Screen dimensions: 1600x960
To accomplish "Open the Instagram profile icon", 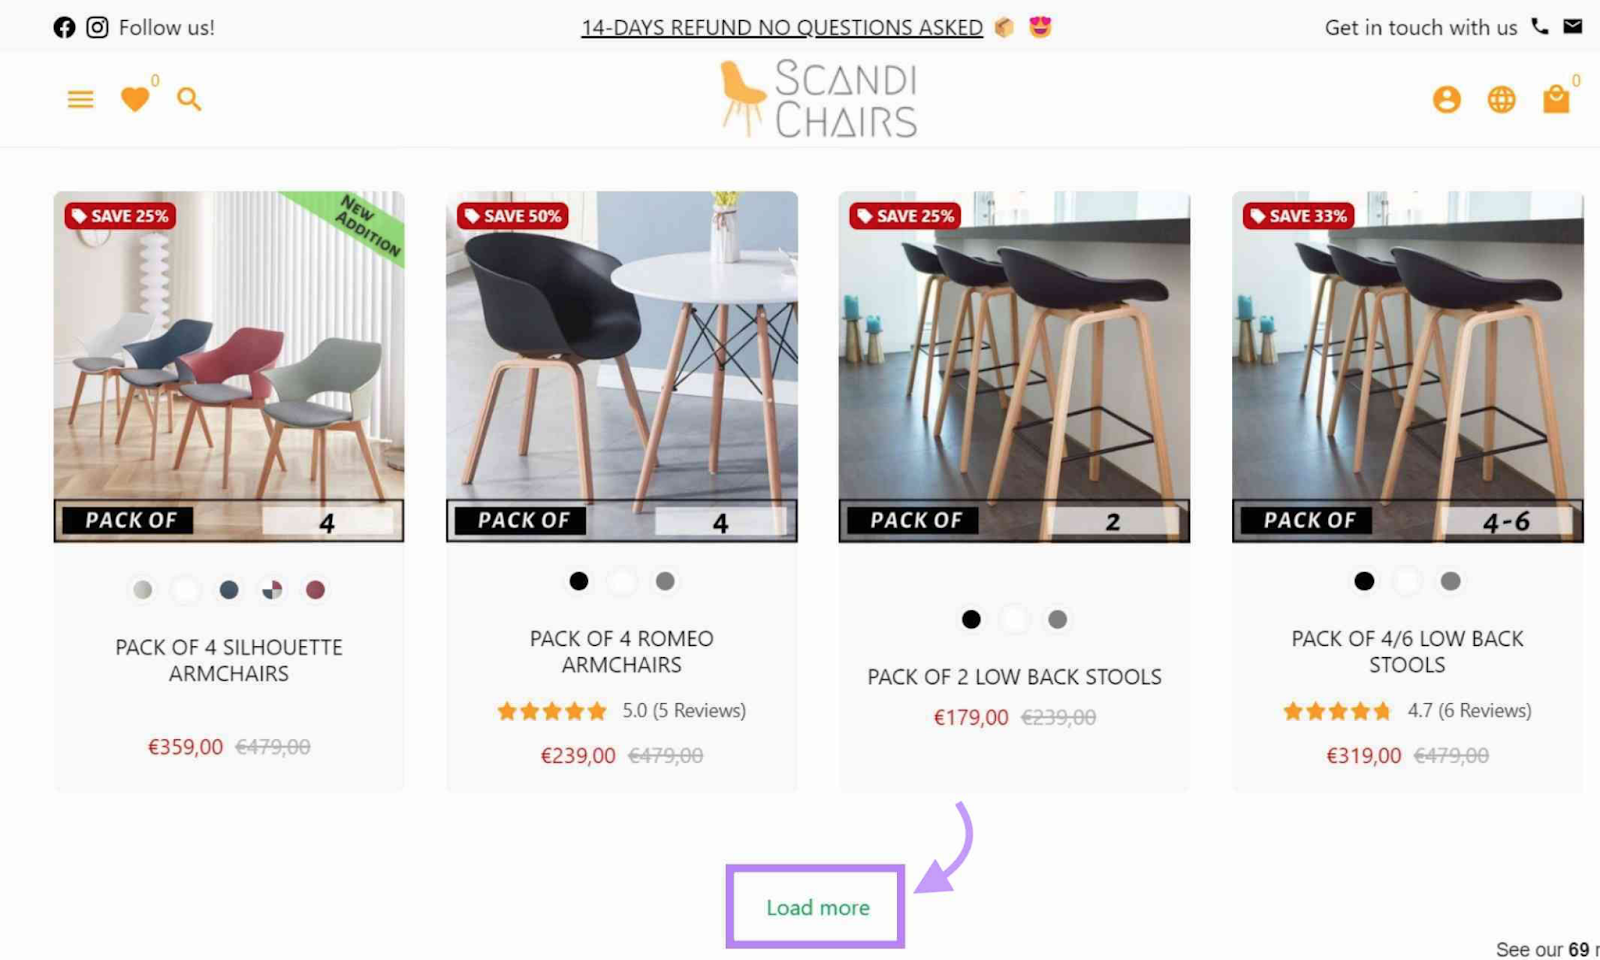I will [x=97, y=28].
